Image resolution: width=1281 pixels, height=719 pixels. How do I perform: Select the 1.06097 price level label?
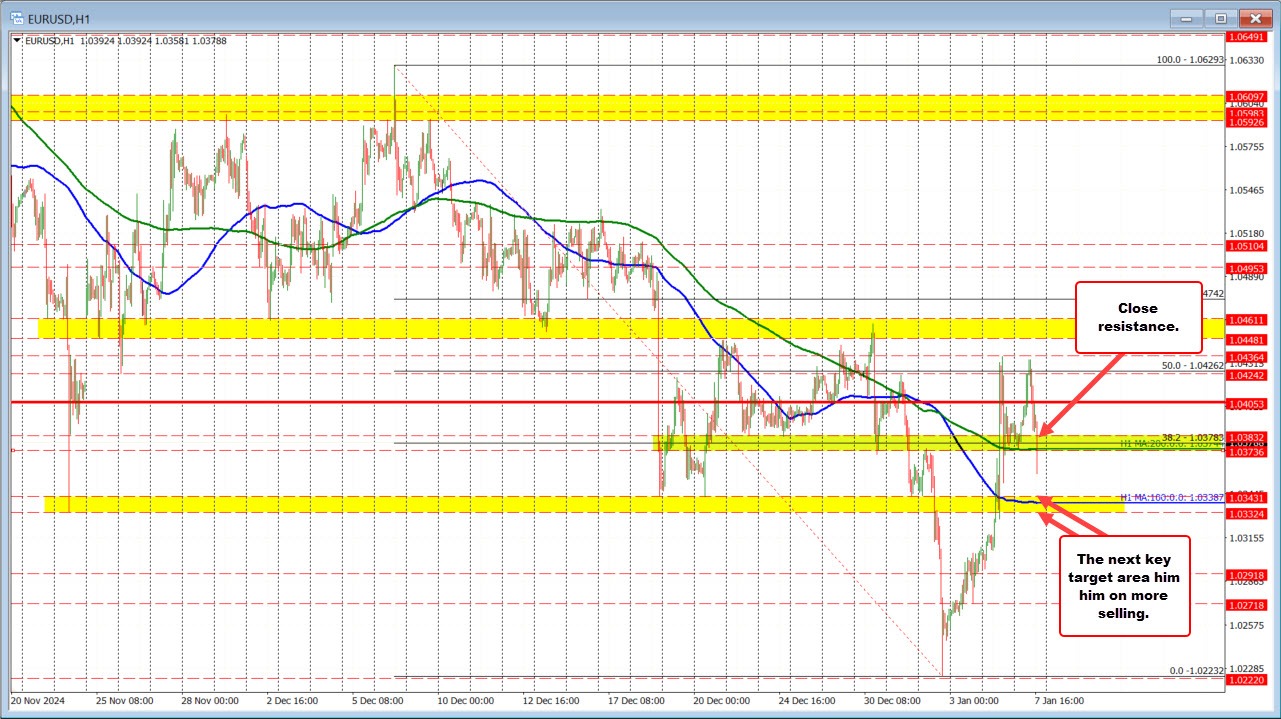[1248, 96]
